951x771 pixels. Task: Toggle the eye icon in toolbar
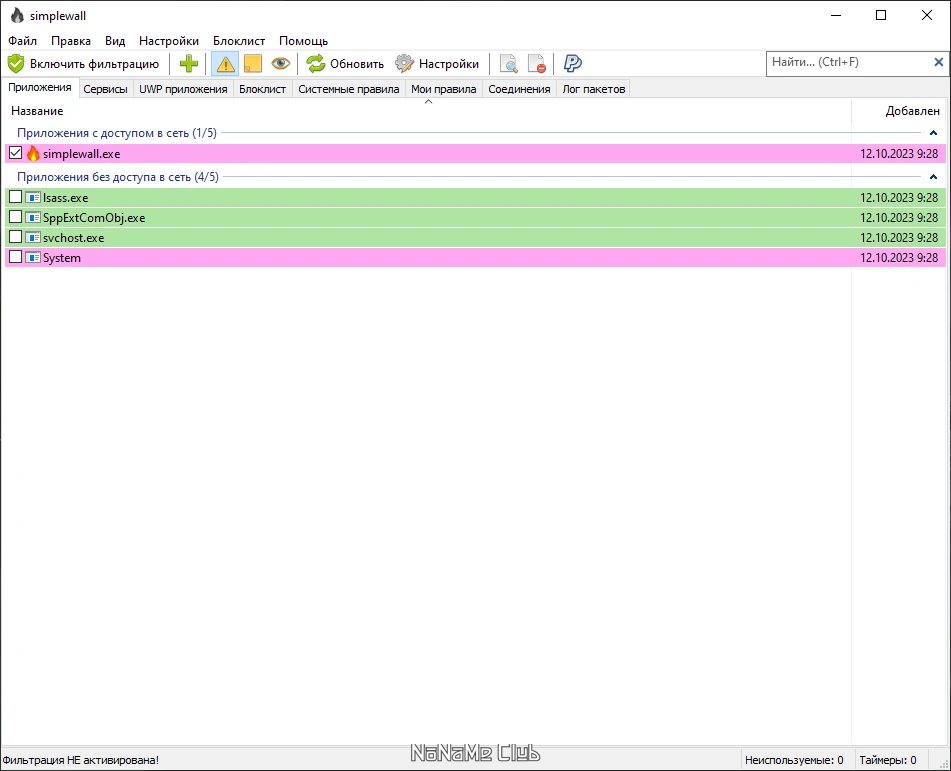280,63
